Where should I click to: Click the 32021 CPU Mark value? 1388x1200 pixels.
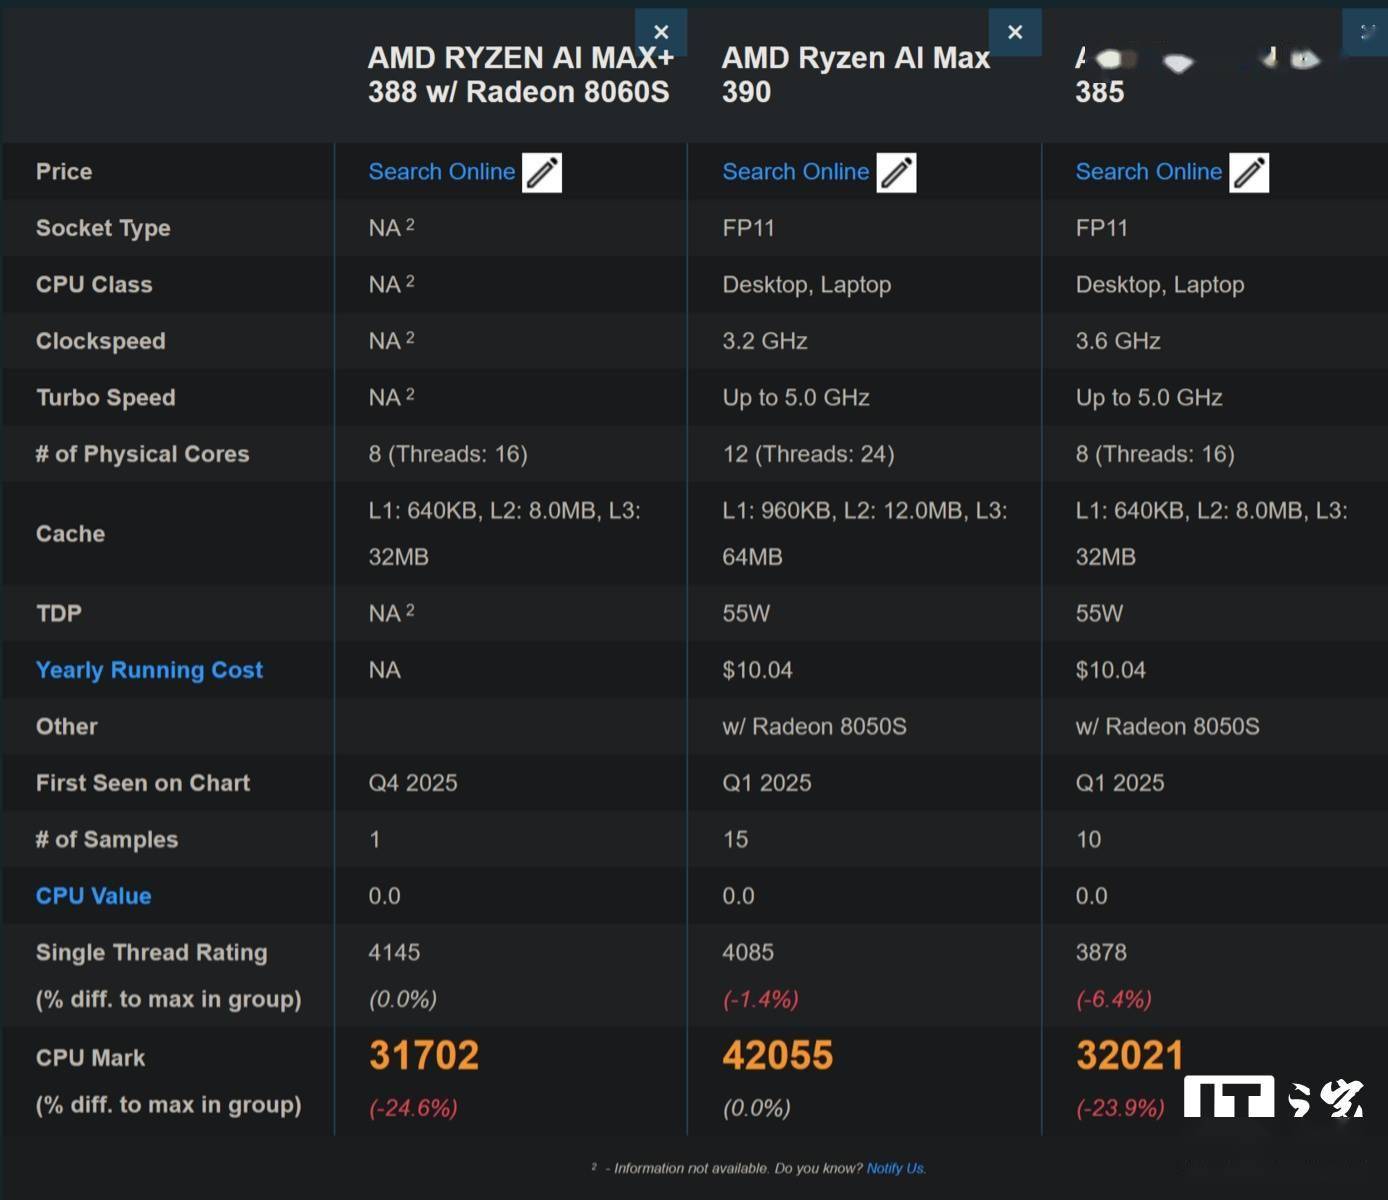[1130, 1056]
